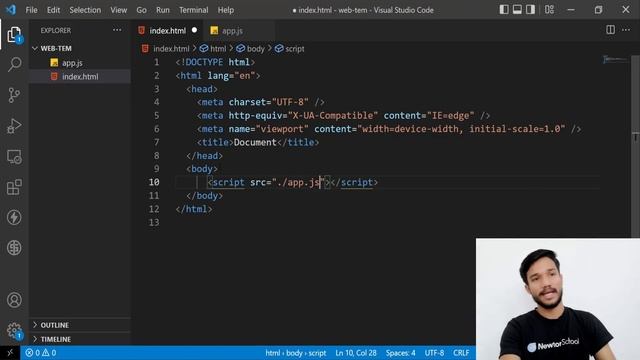Open the Accounts icon
The width and height of the screenshot is (640, 360).
tap(14, 300)
